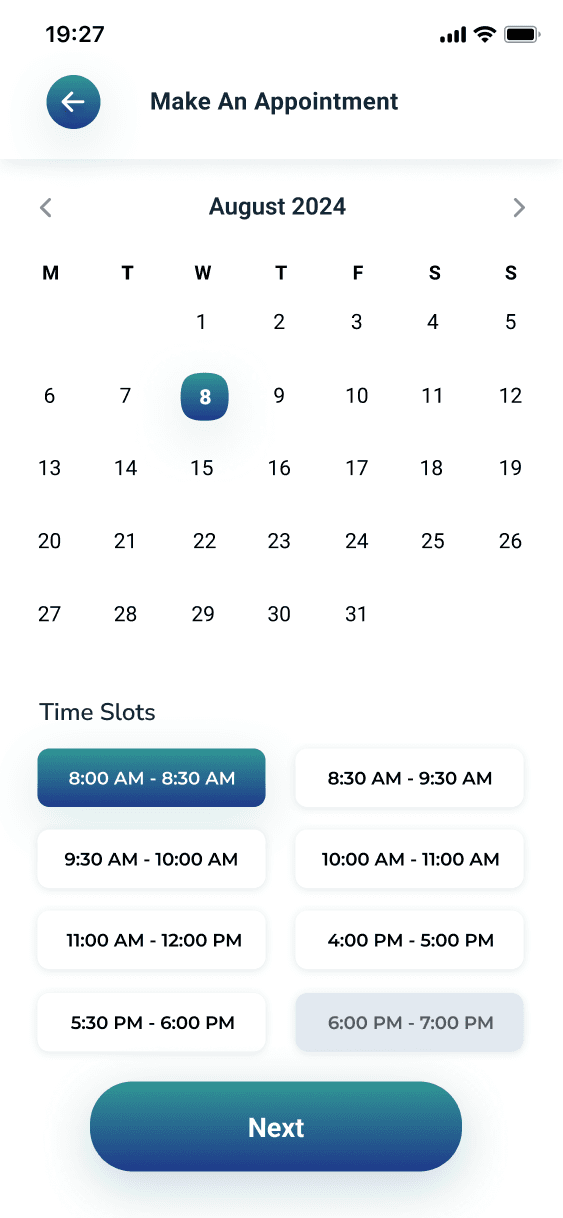This screenshot has height=1218, width=563.
Task: Tap the Wi-Fi status icon
Action: pyautogui.click(x=485, y=35)
